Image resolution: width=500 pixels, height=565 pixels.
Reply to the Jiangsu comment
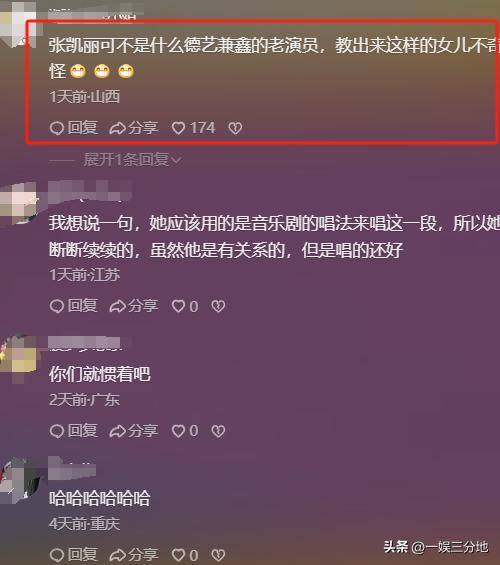[73, 306]
